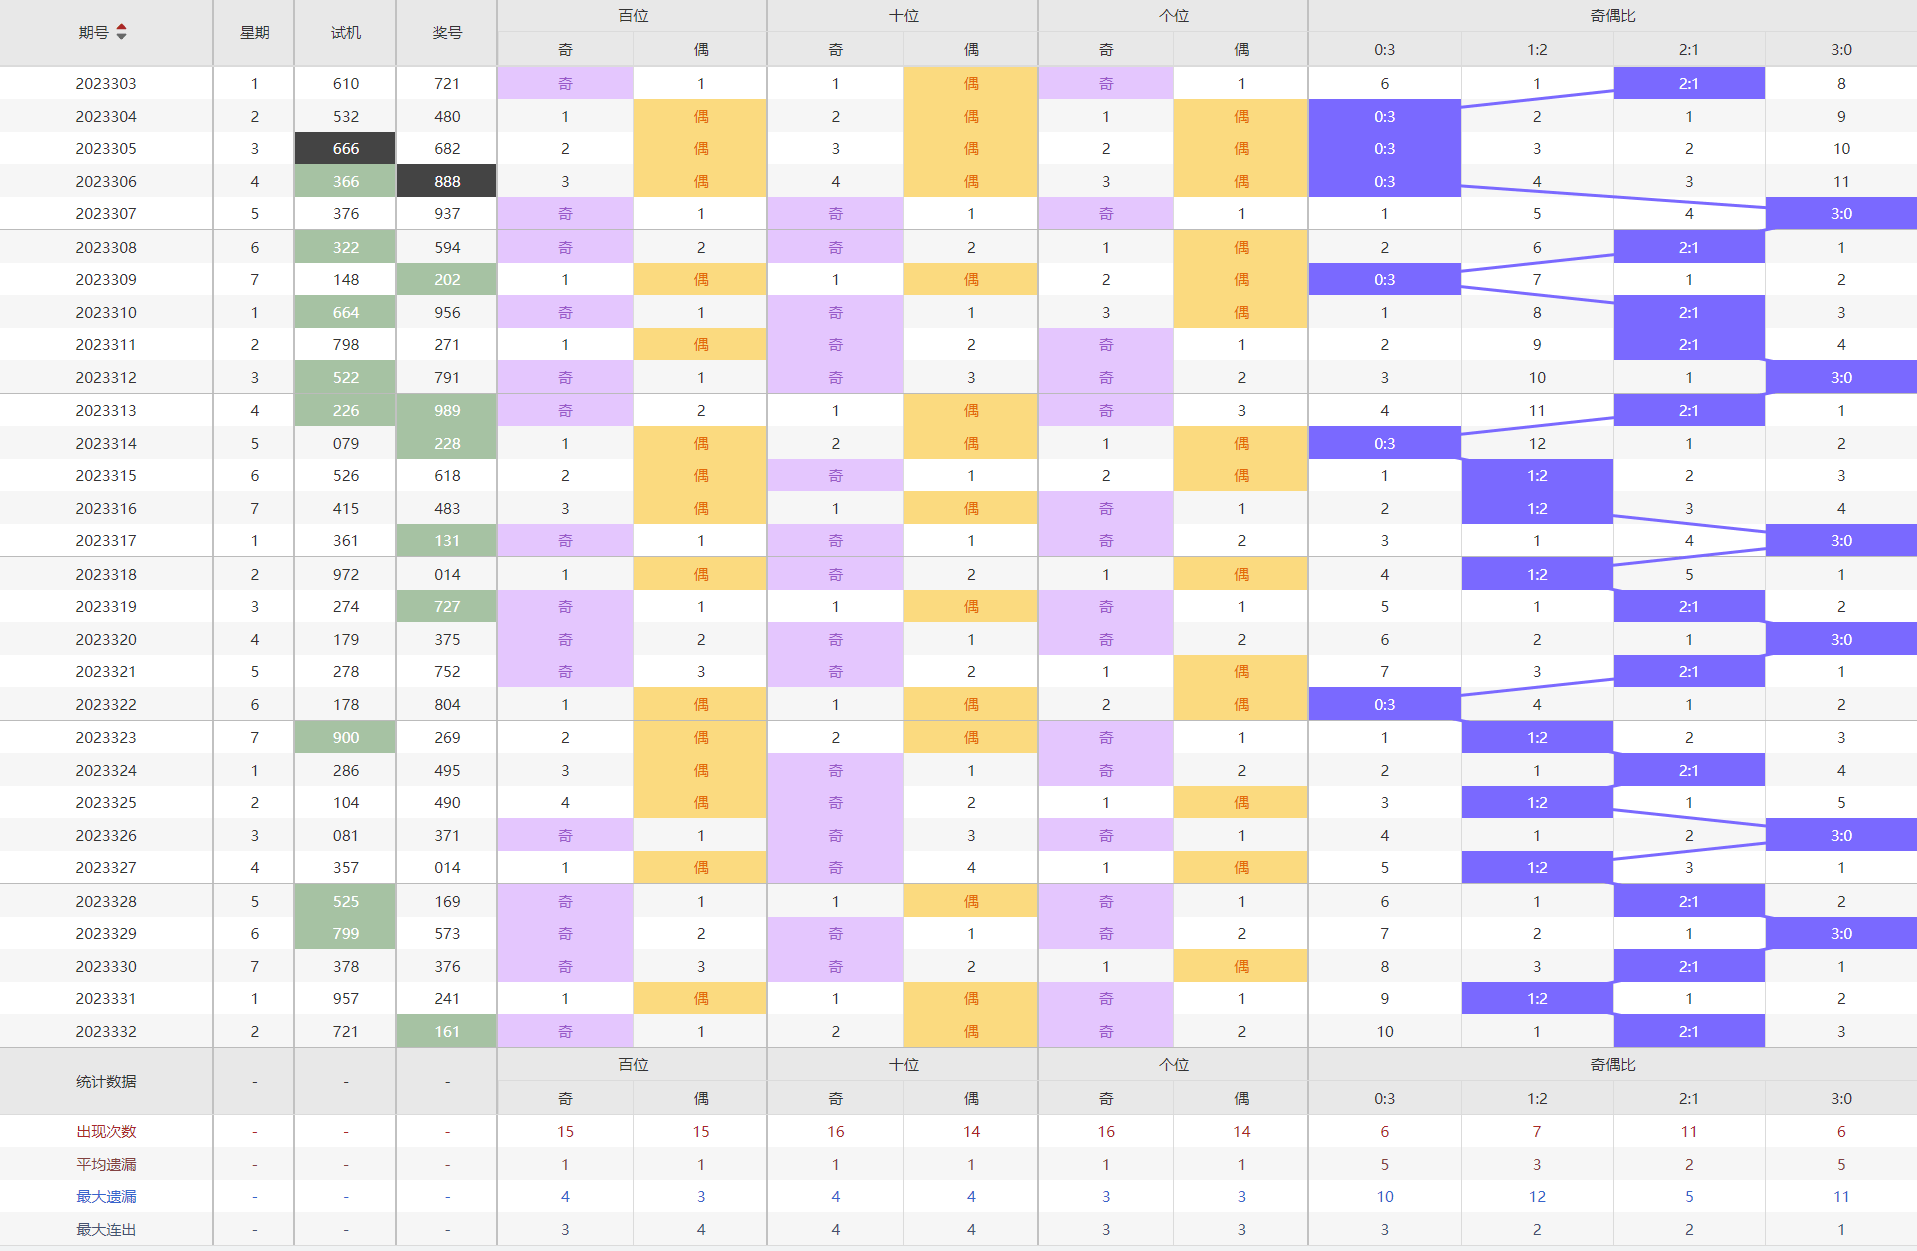Click prize number 804 in row 2023322

[x=447, y=704]
